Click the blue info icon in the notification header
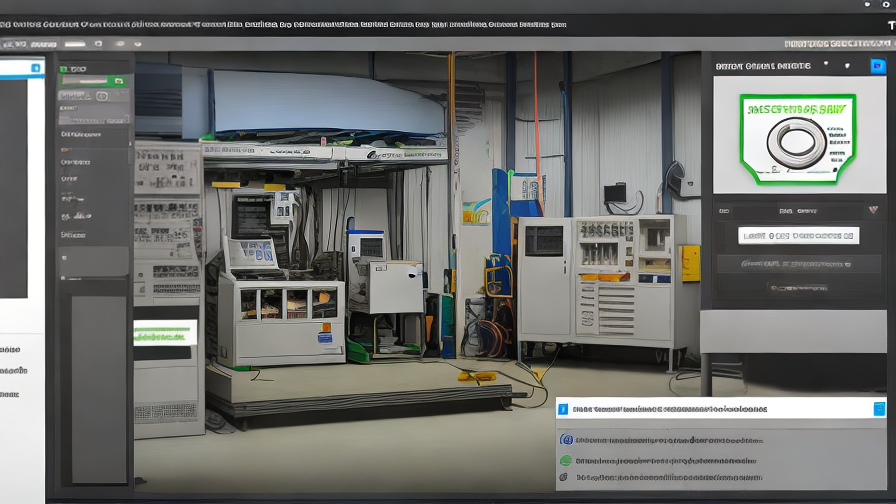The height and width of the screenshot is (504, 896). point(563,409)
